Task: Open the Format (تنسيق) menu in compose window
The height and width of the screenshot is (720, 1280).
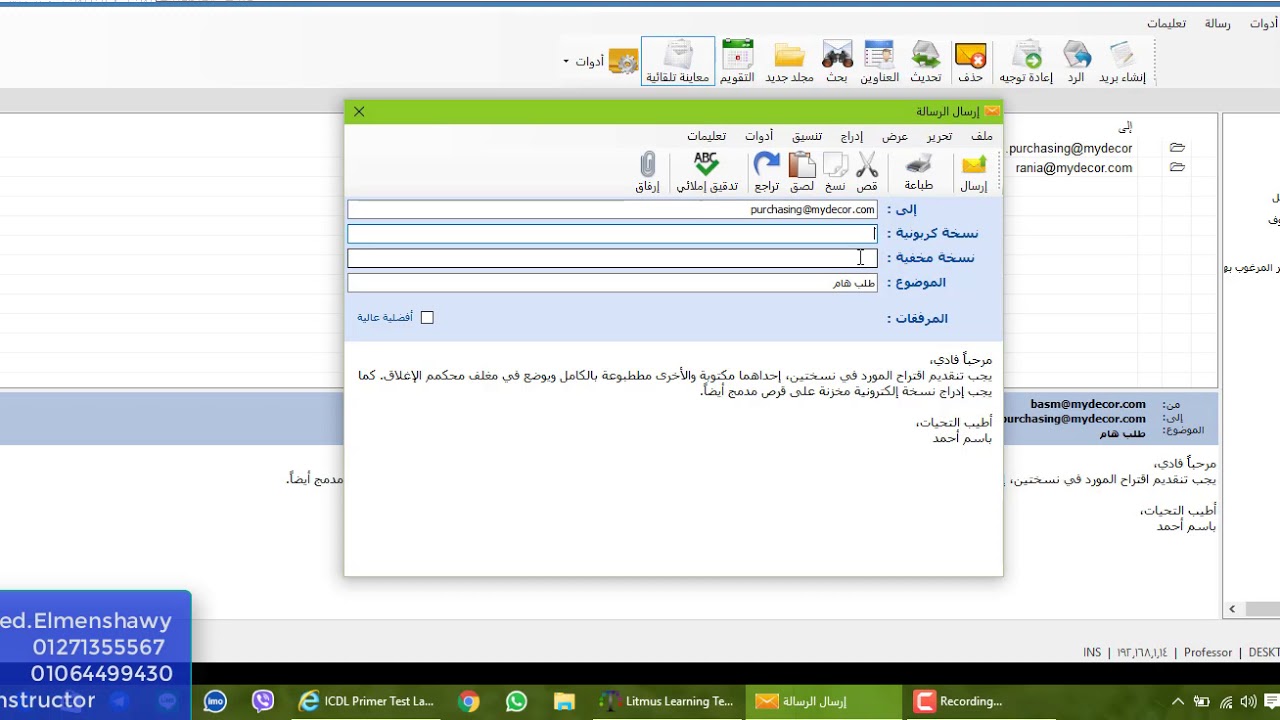Action: [807, 136]
